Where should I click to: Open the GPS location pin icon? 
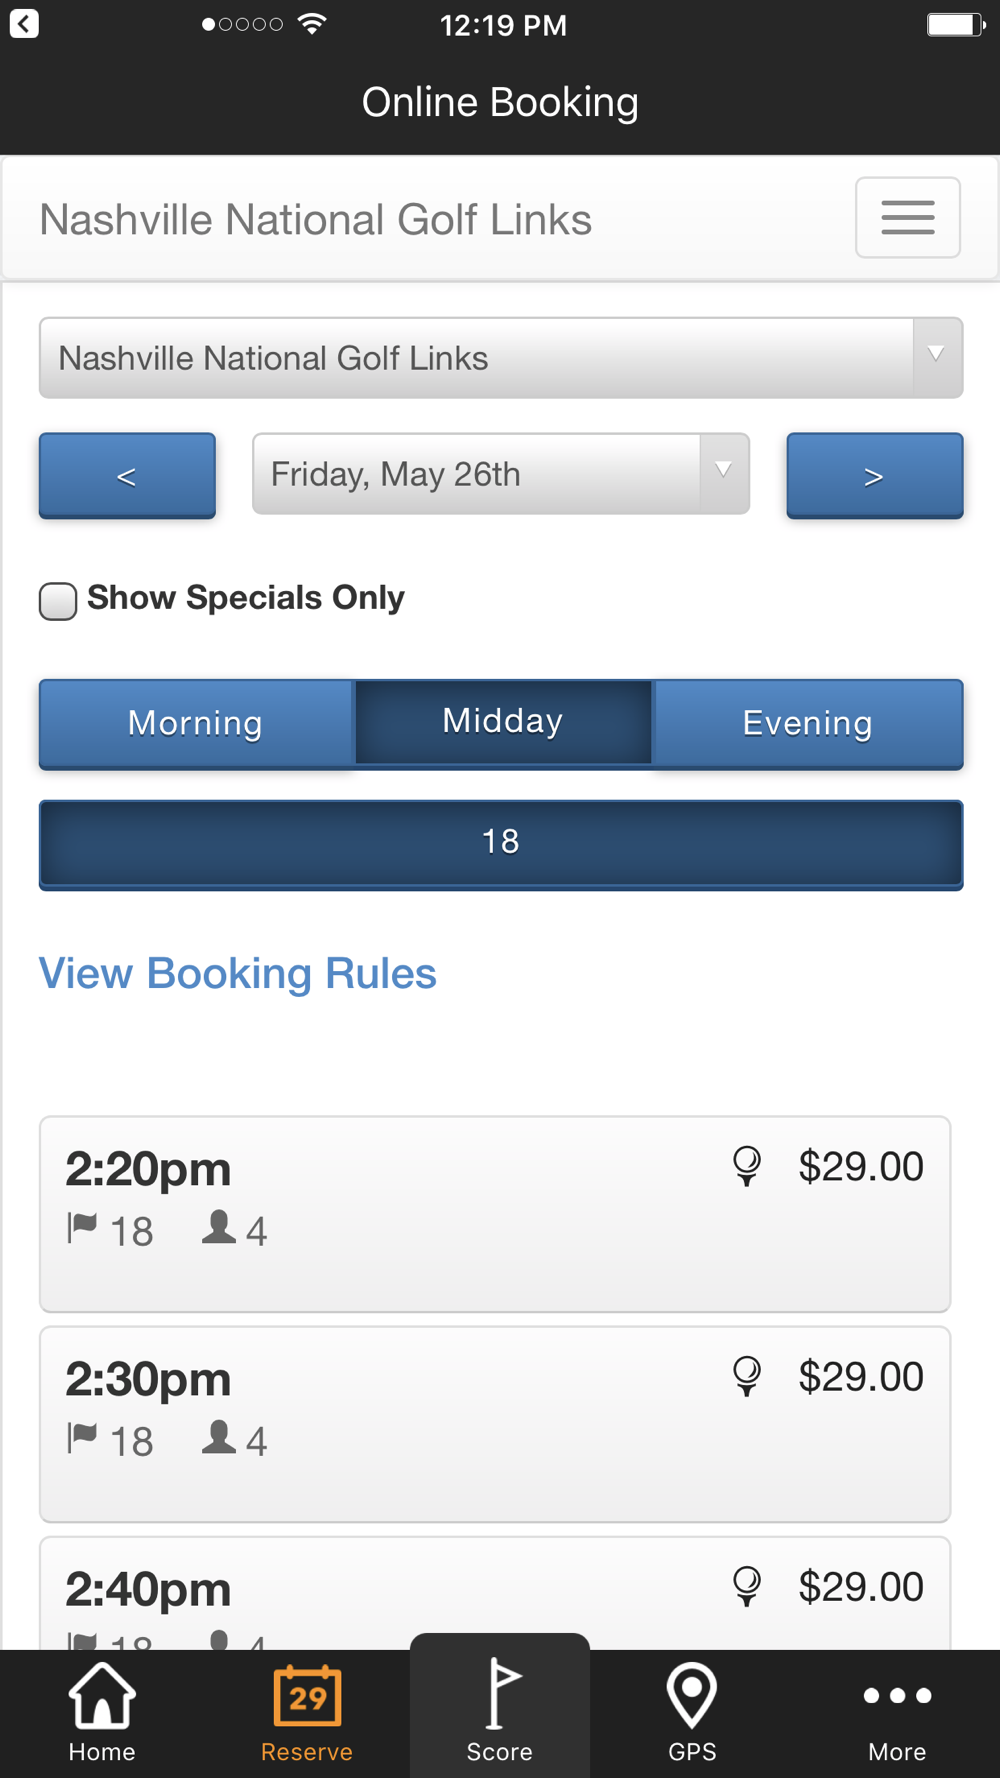[x=692, y=1695]
